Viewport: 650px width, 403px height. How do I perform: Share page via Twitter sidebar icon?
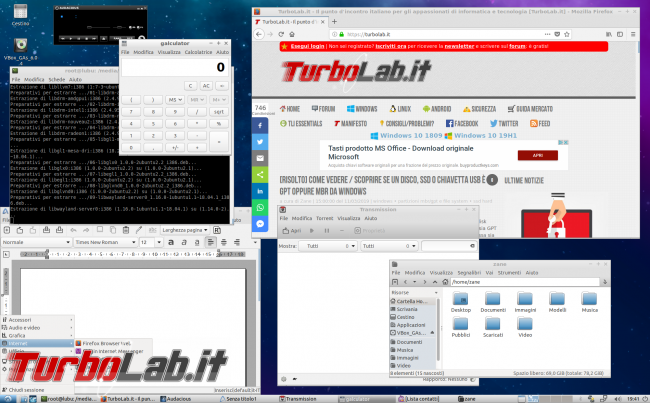point(260,142)
